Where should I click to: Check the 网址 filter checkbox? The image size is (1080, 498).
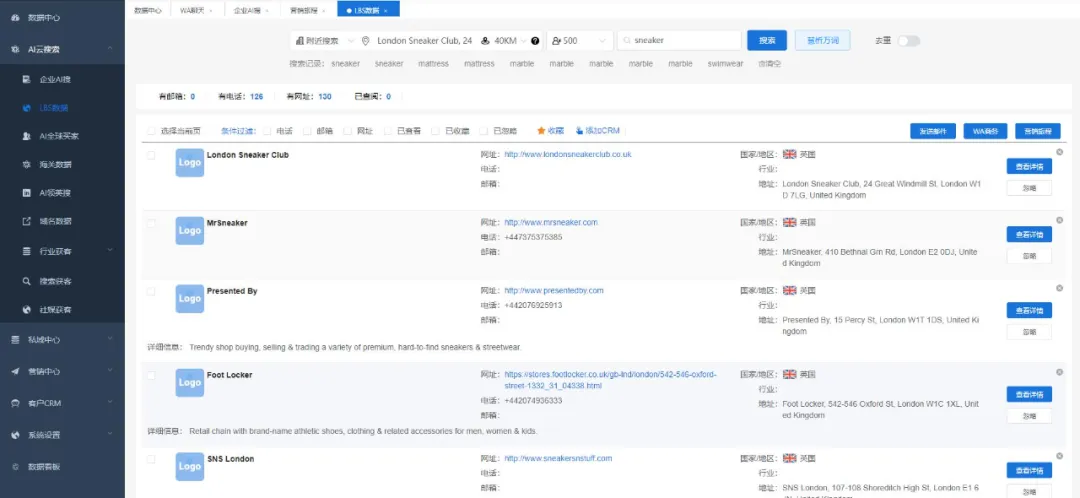348,130
